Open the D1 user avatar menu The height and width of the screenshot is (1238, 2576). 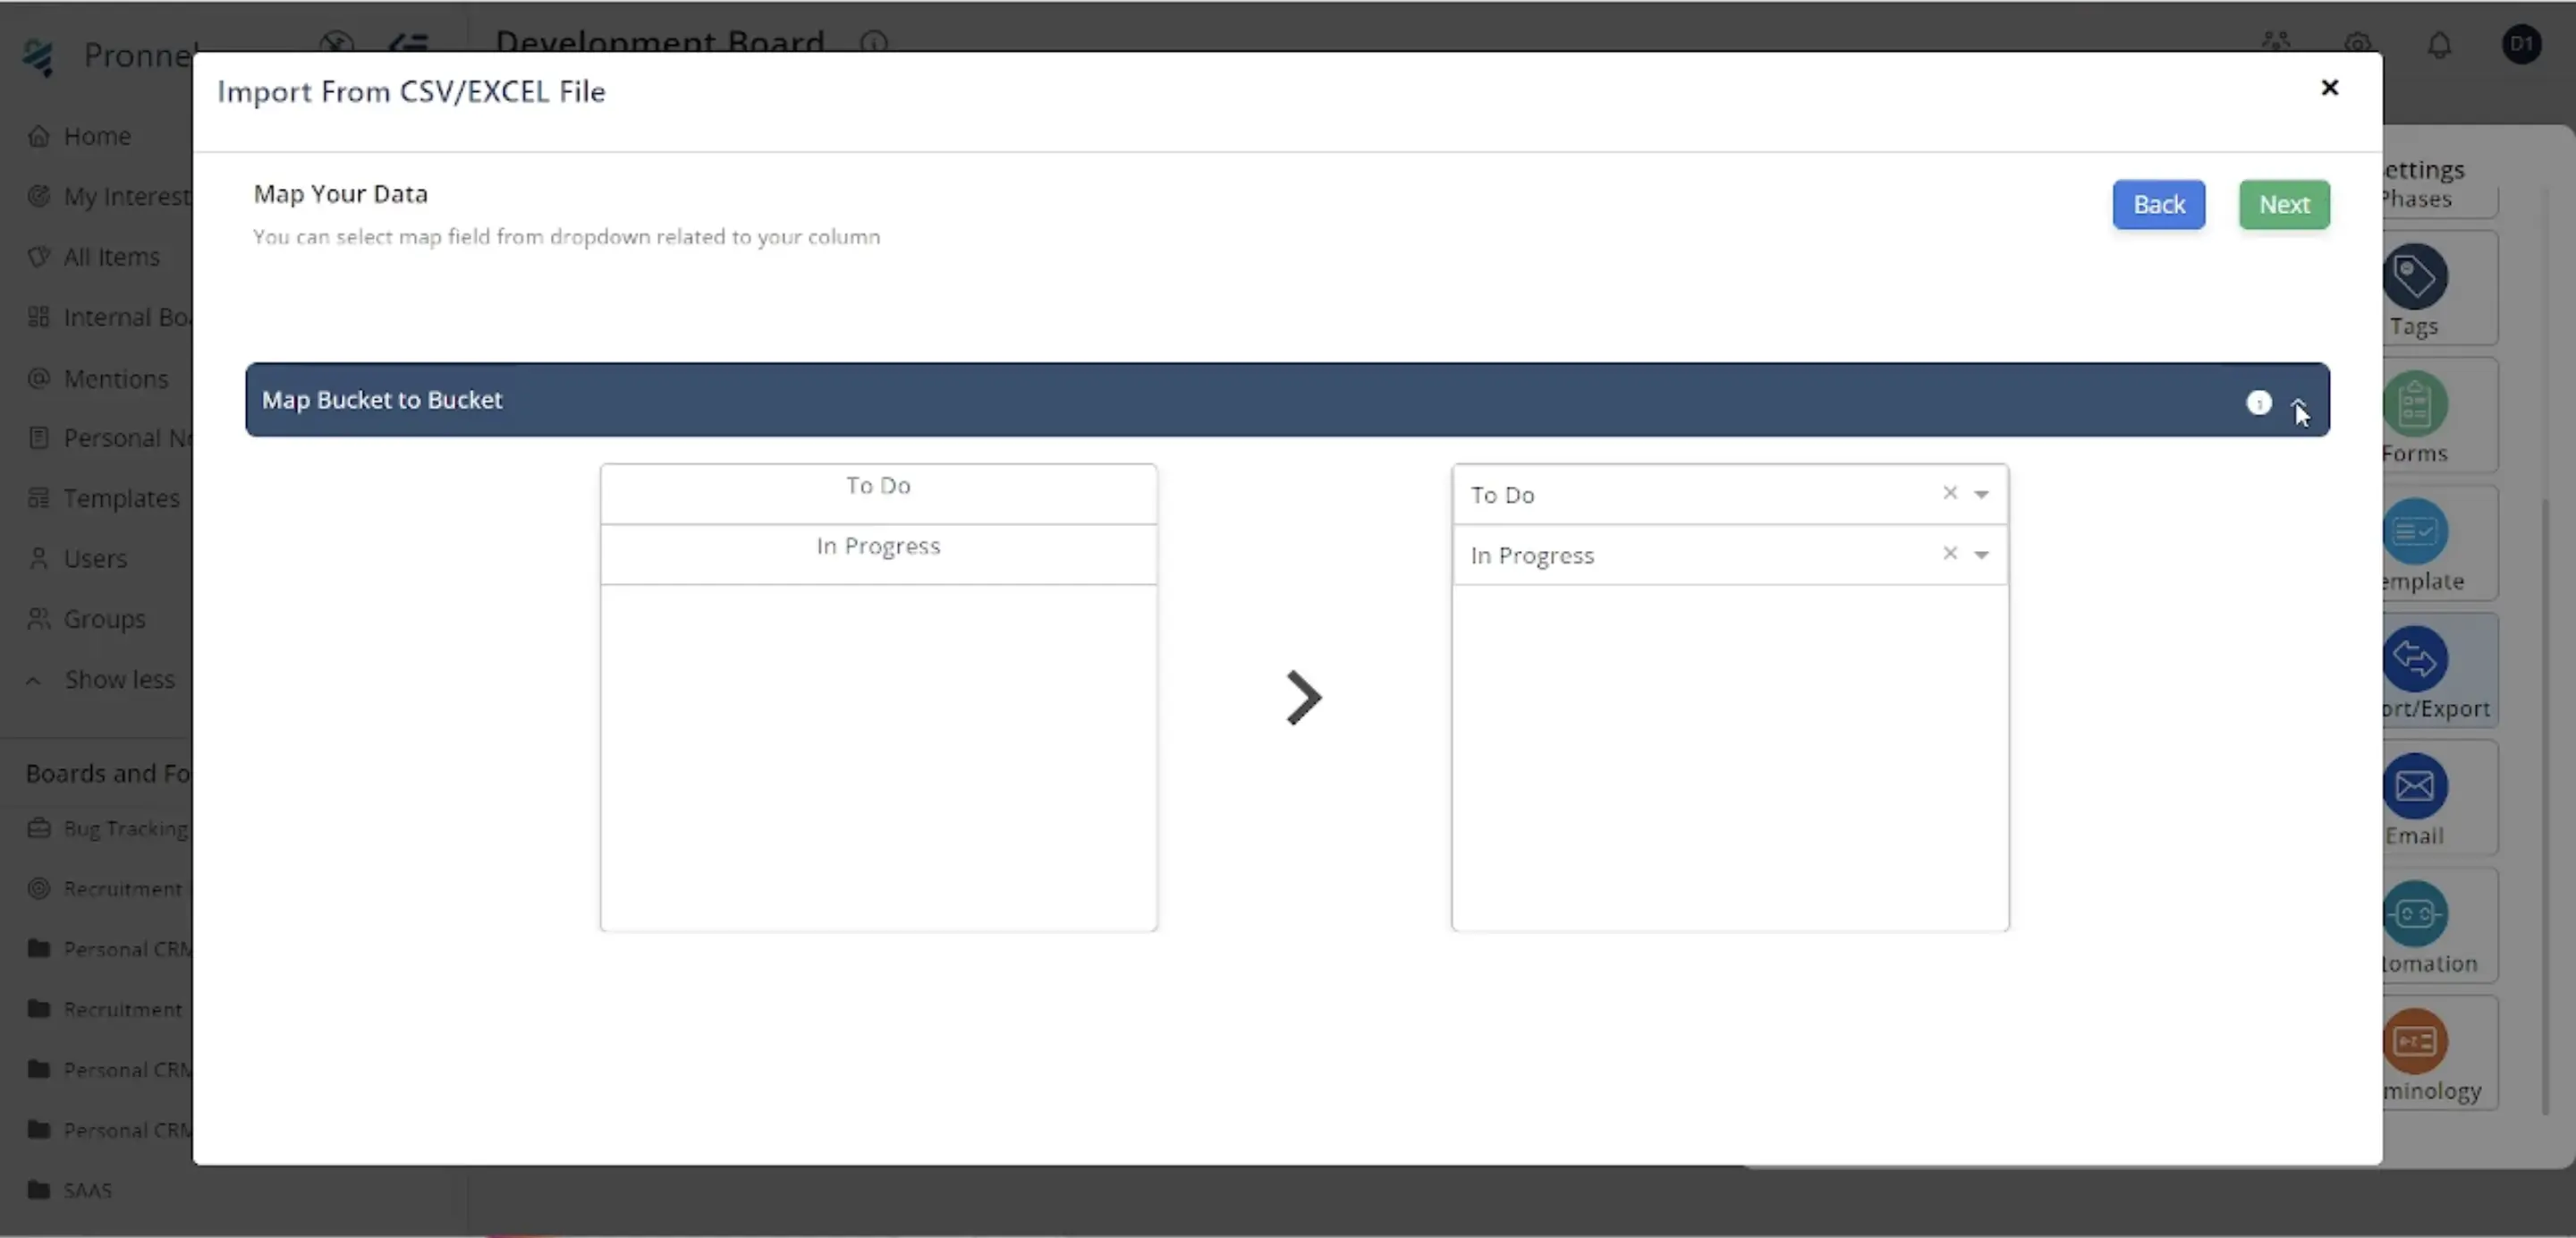2521,44
